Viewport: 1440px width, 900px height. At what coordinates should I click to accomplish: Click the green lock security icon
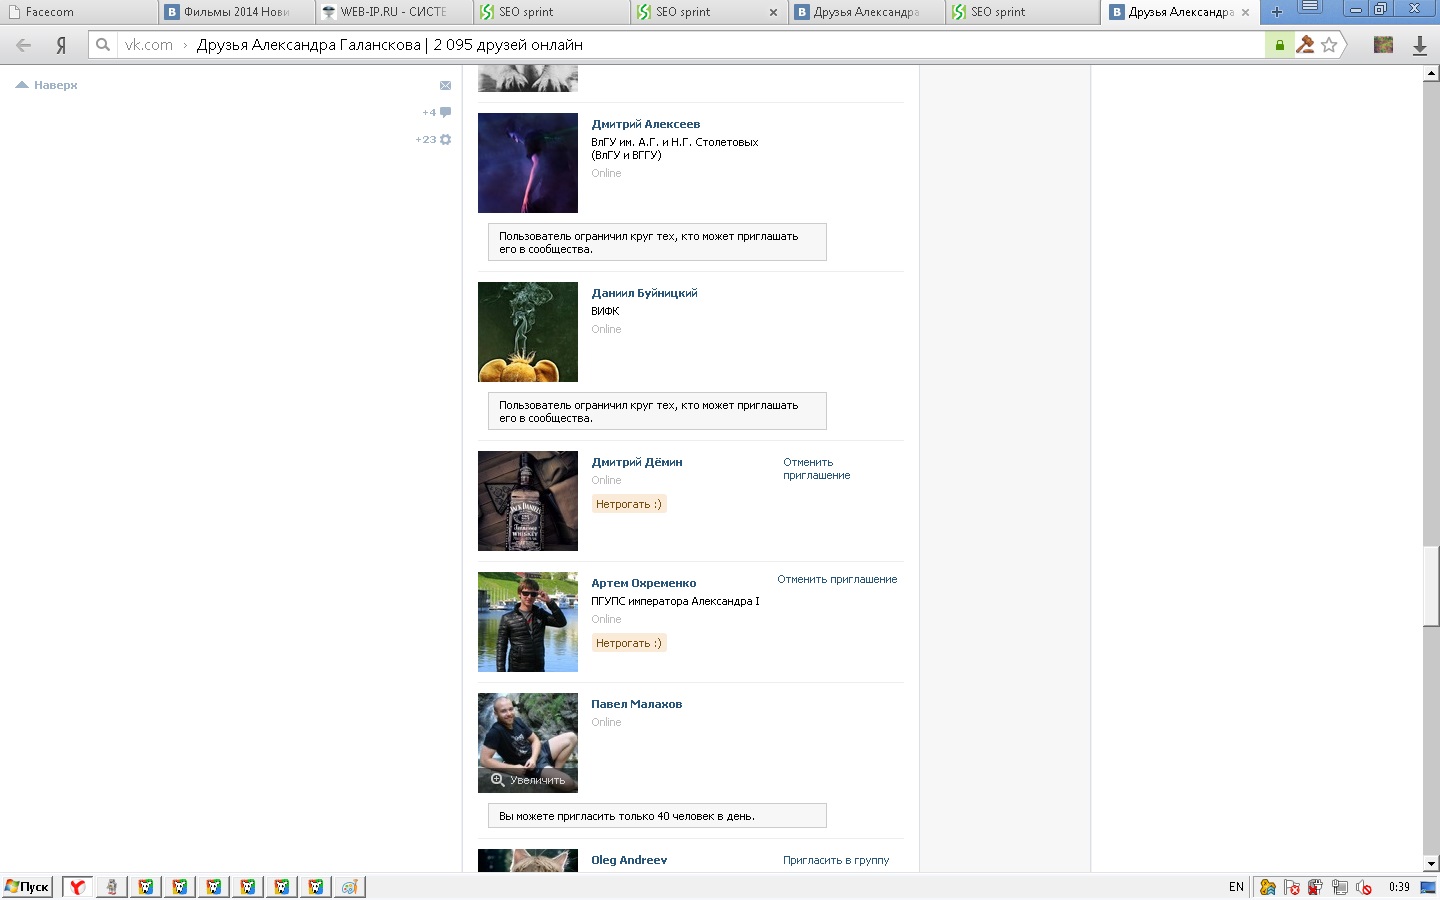click(1279, 45)
